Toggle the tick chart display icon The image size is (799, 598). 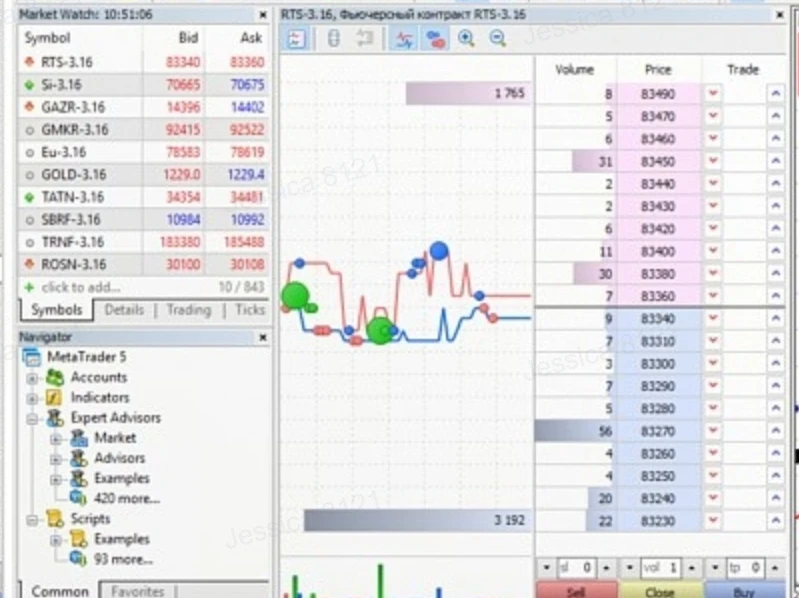click(404, 39)
